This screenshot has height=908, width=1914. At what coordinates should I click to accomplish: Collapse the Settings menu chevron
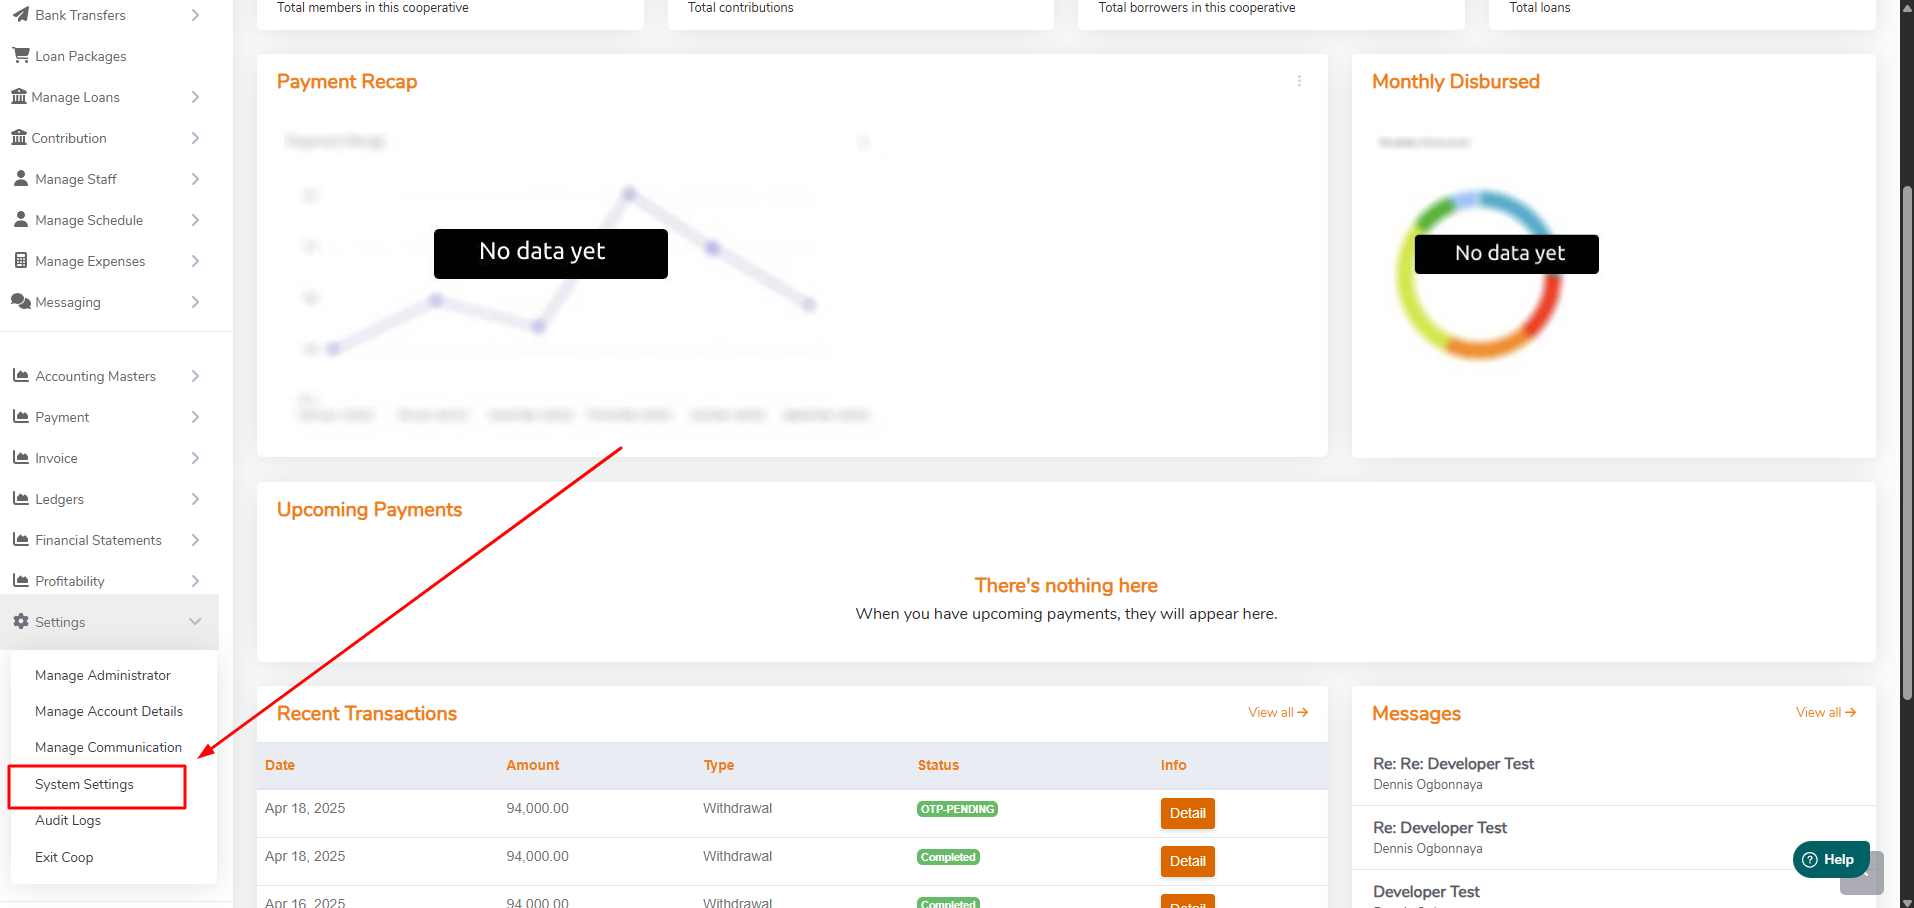coord(195,622)
